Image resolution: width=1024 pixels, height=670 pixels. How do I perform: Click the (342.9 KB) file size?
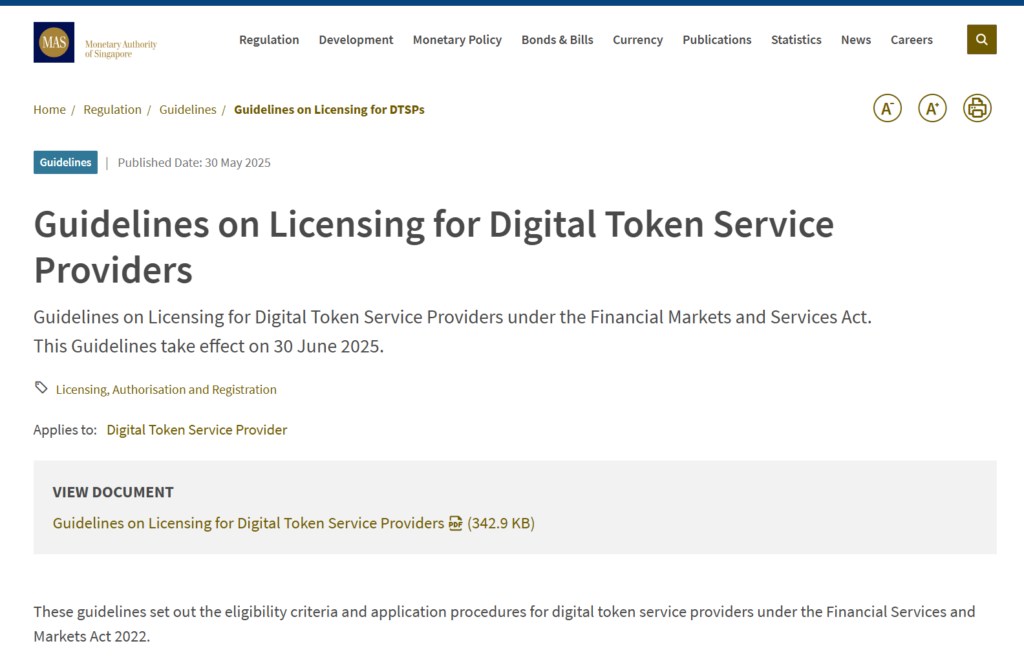pos(501,523)
